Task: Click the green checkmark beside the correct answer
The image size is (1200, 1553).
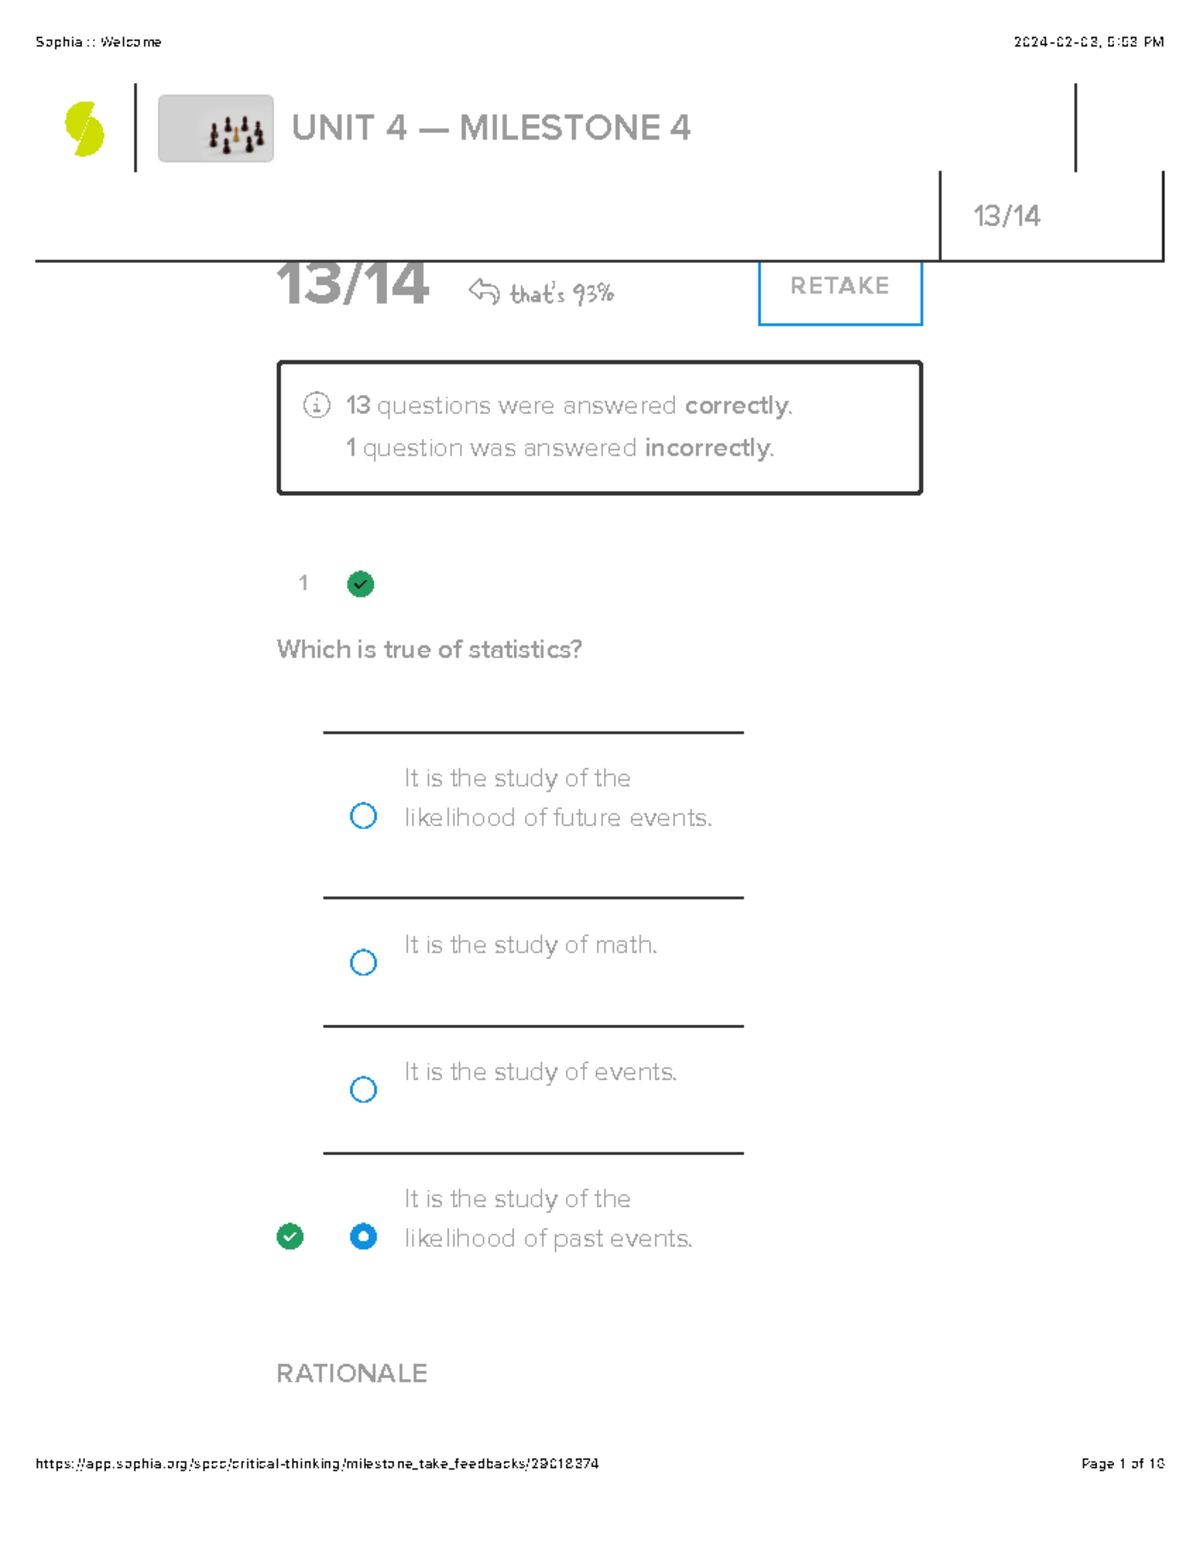Action: [x=290, y=1238]
